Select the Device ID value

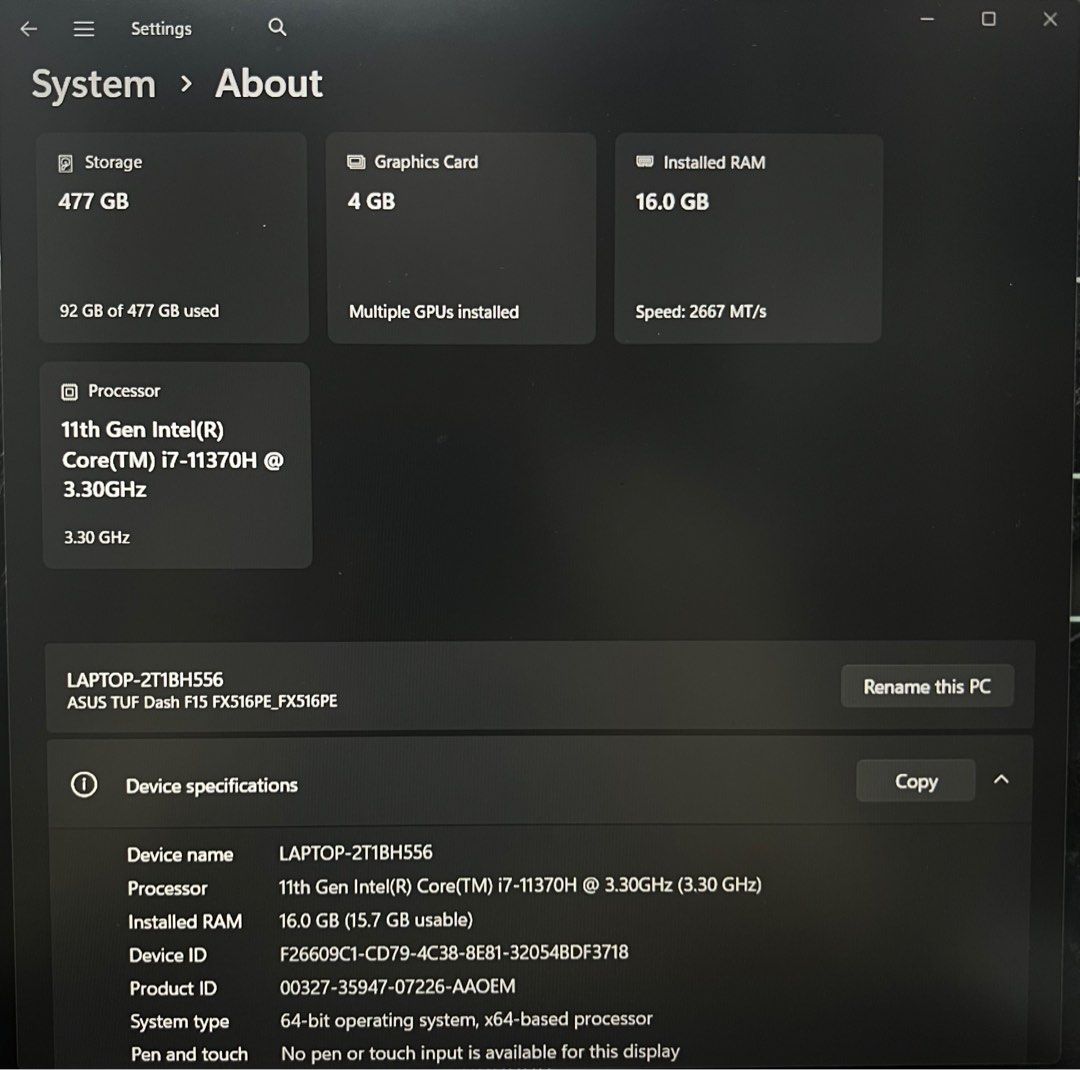452,953
